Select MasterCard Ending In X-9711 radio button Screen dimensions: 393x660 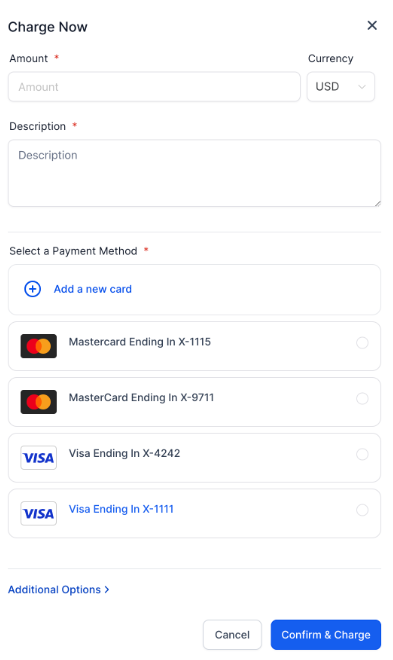[x=362, y=398]
